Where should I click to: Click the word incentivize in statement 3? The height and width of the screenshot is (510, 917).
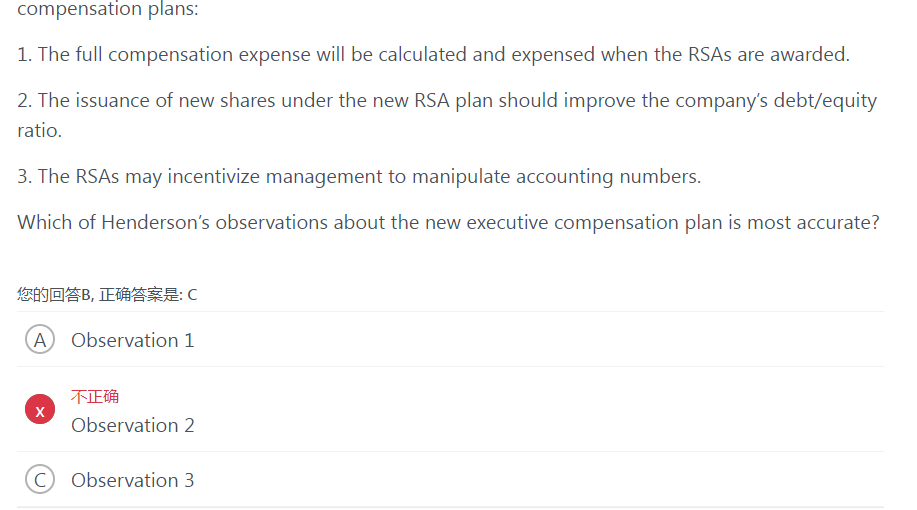pyautogui.click(x=213, y=176)
